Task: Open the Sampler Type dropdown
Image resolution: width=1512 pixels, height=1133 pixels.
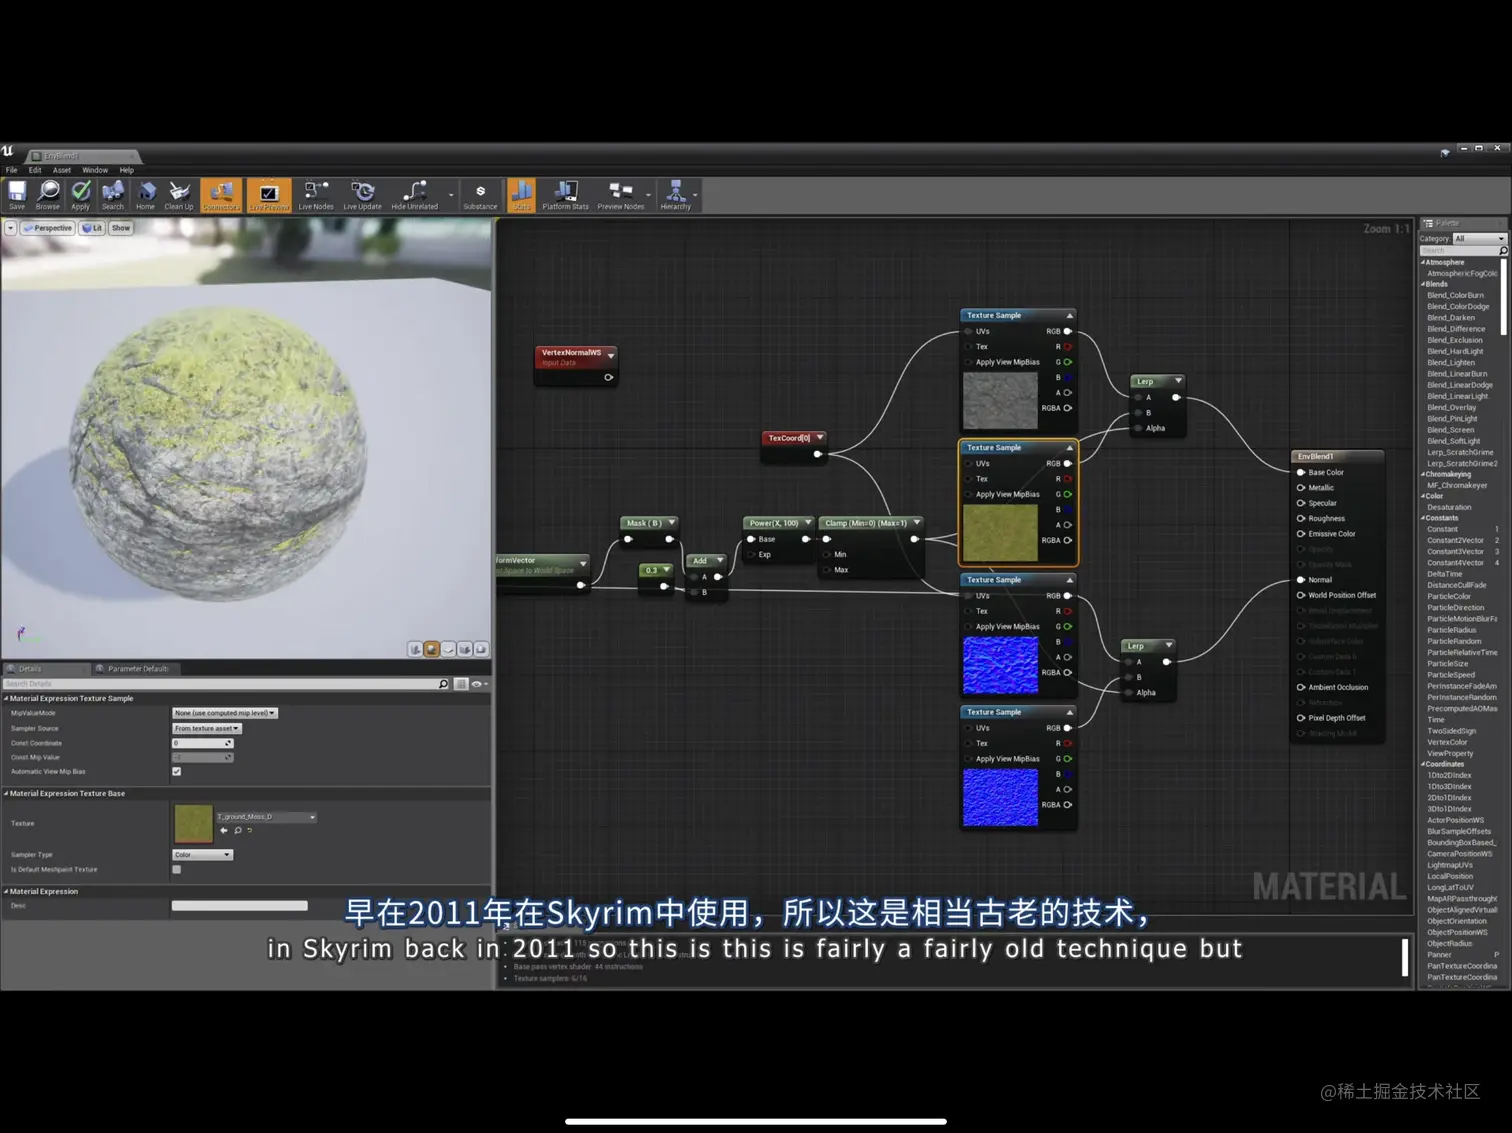Action: click(x=202, y=855)
